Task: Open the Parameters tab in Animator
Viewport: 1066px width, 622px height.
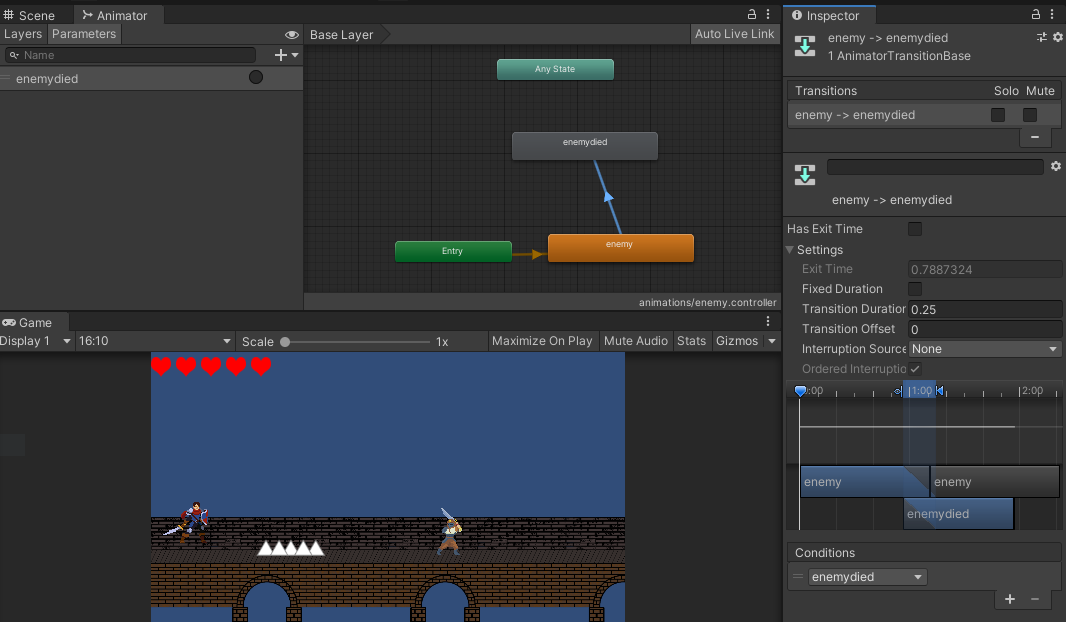Action: click(84, 34)
